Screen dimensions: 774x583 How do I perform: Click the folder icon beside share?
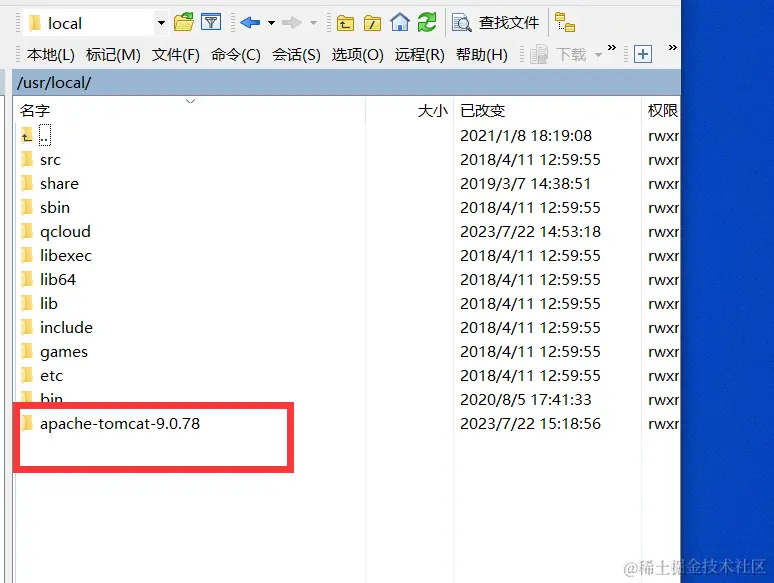(27, 183)
